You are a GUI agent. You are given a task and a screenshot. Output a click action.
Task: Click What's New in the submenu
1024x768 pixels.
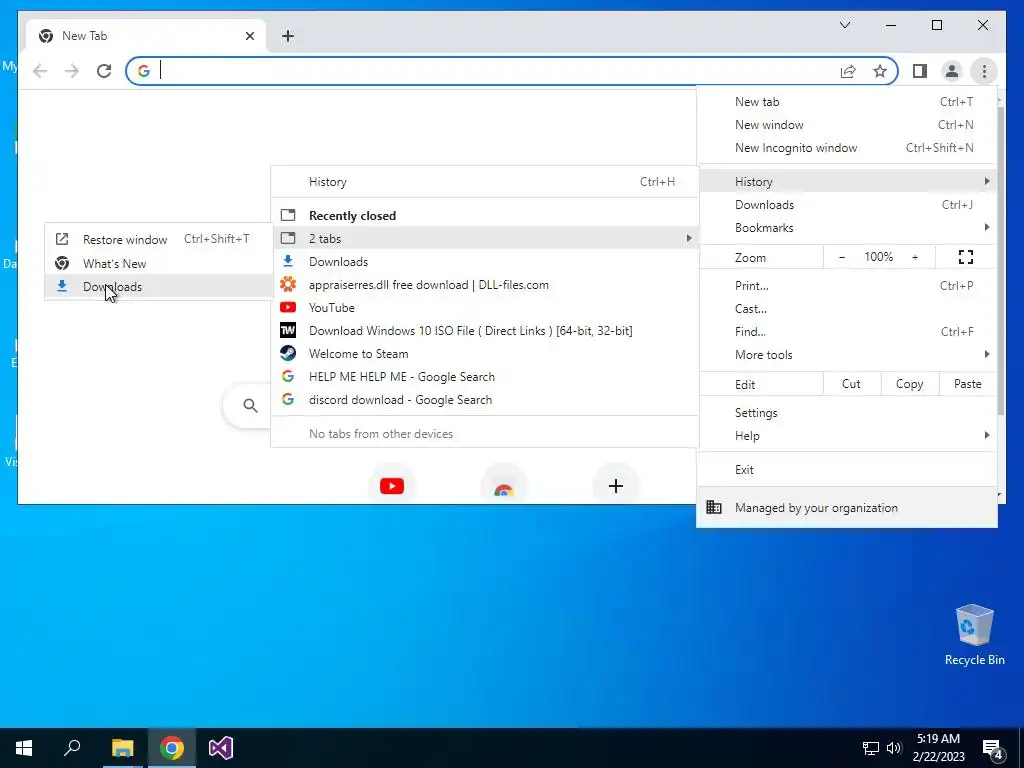(159, 263)
